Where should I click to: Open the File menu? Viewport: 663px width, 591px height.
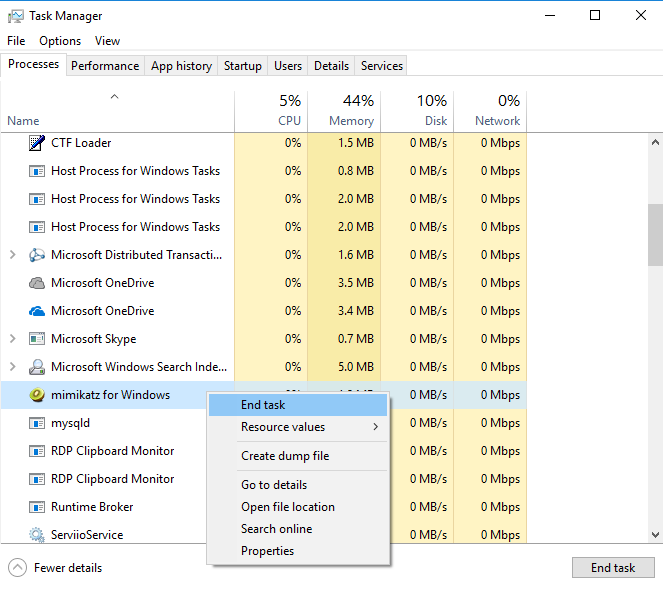(x=16, y=41)
